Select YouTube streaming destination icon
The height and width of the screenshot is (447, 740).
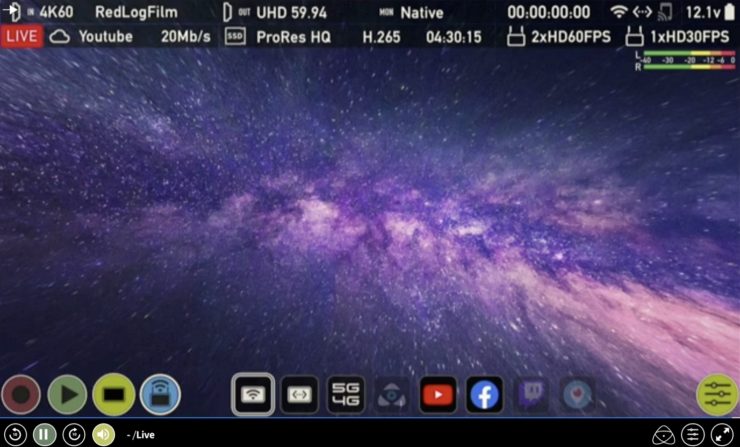tap(438, 394)
